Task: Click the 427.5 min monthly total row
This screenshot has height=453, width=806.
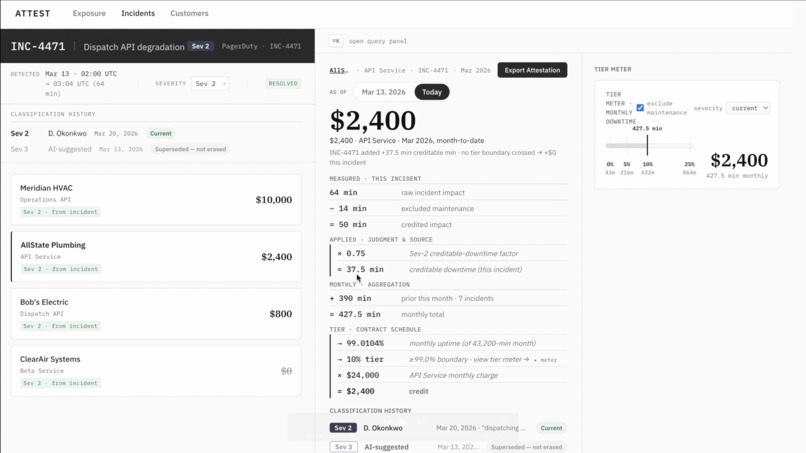Action: (x=448, y=314)
